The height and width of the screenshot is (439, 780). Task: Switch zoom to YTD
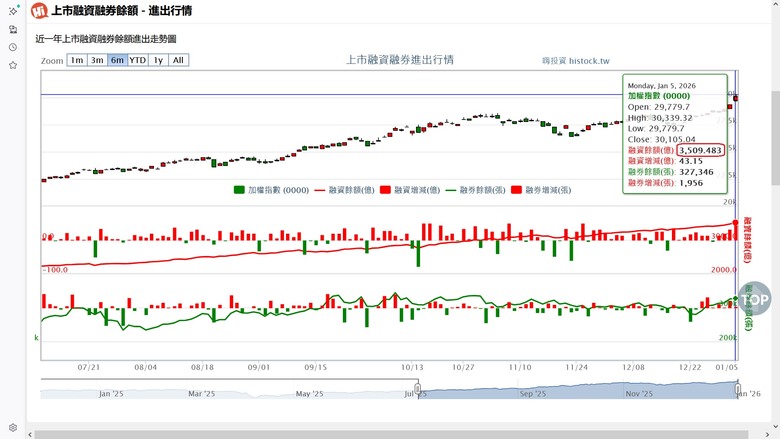(x=138, y=60)
